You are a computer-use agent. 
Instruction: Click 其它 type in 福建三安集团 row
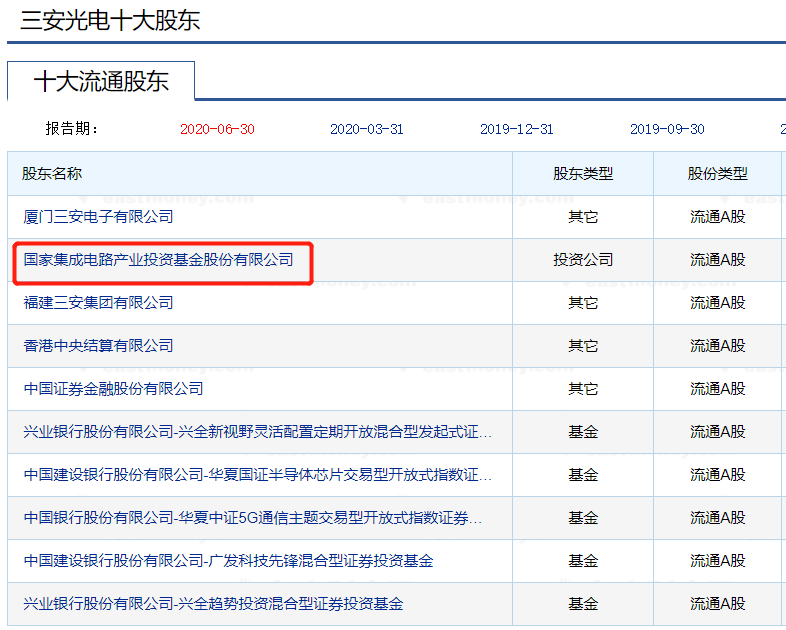pos(583,303)
